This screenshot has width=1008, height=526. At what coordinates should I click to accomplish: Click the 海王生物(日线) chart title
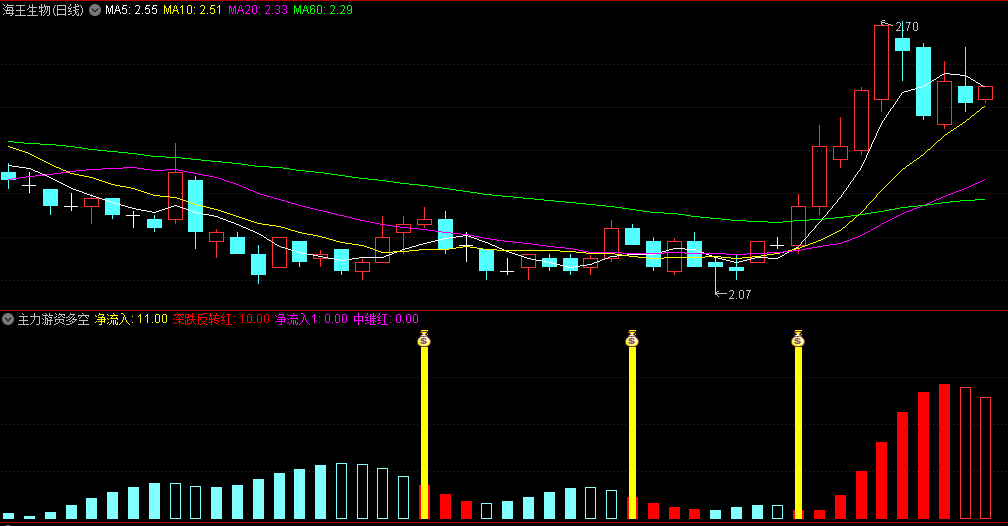coord(43,10)
